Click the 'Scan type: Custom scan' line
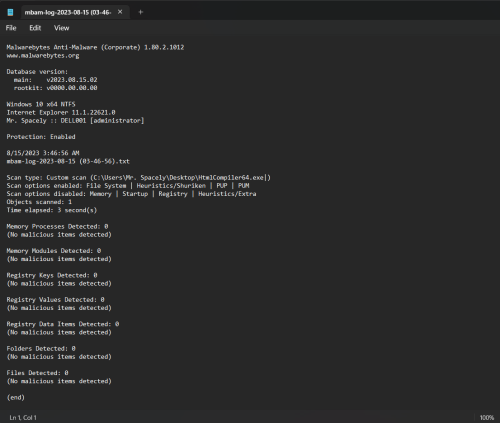 (139, 178)
